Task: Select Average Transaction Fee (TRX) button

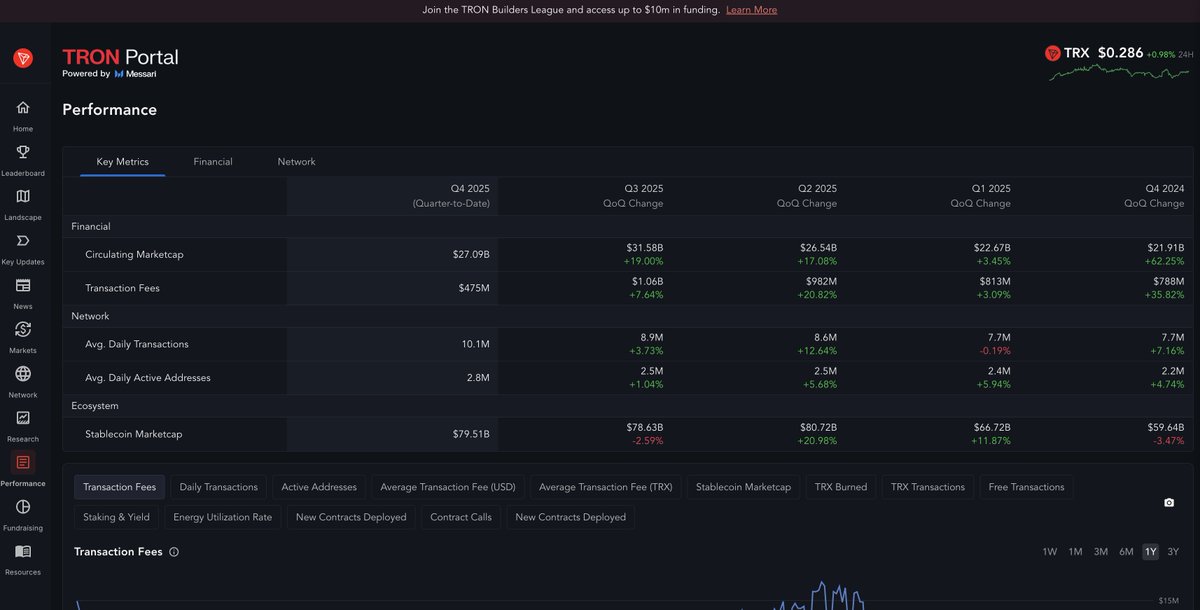Action: [x=605, y=487]
